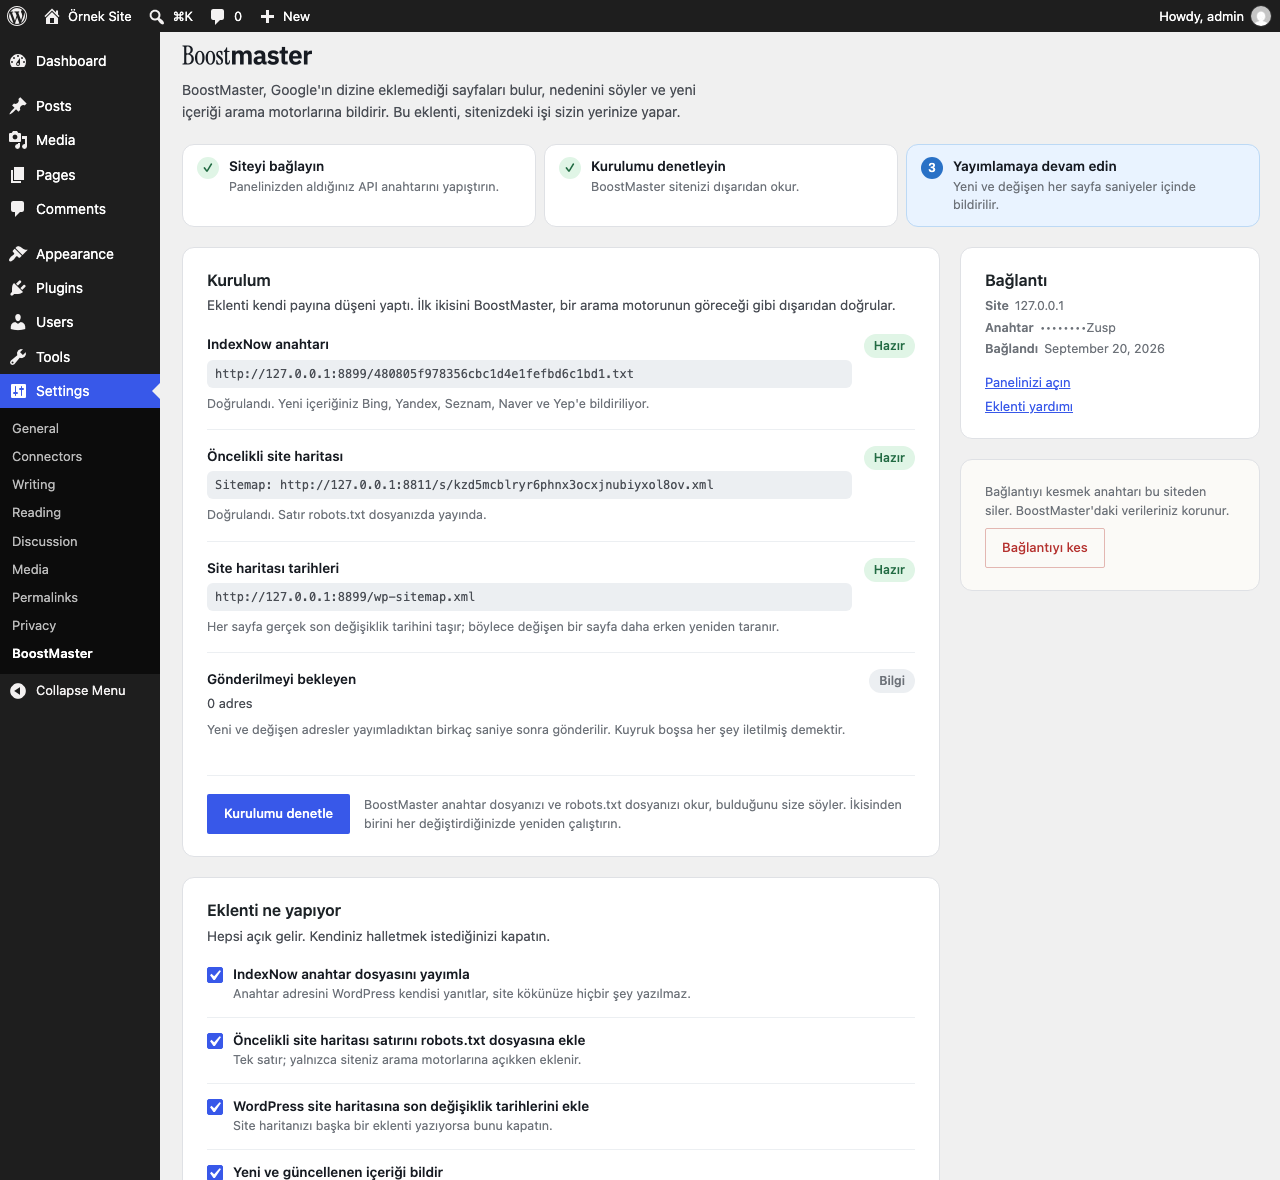Open the admin user avatar
This screenshot has height=1180, width=1280.
pos(1261,16)
